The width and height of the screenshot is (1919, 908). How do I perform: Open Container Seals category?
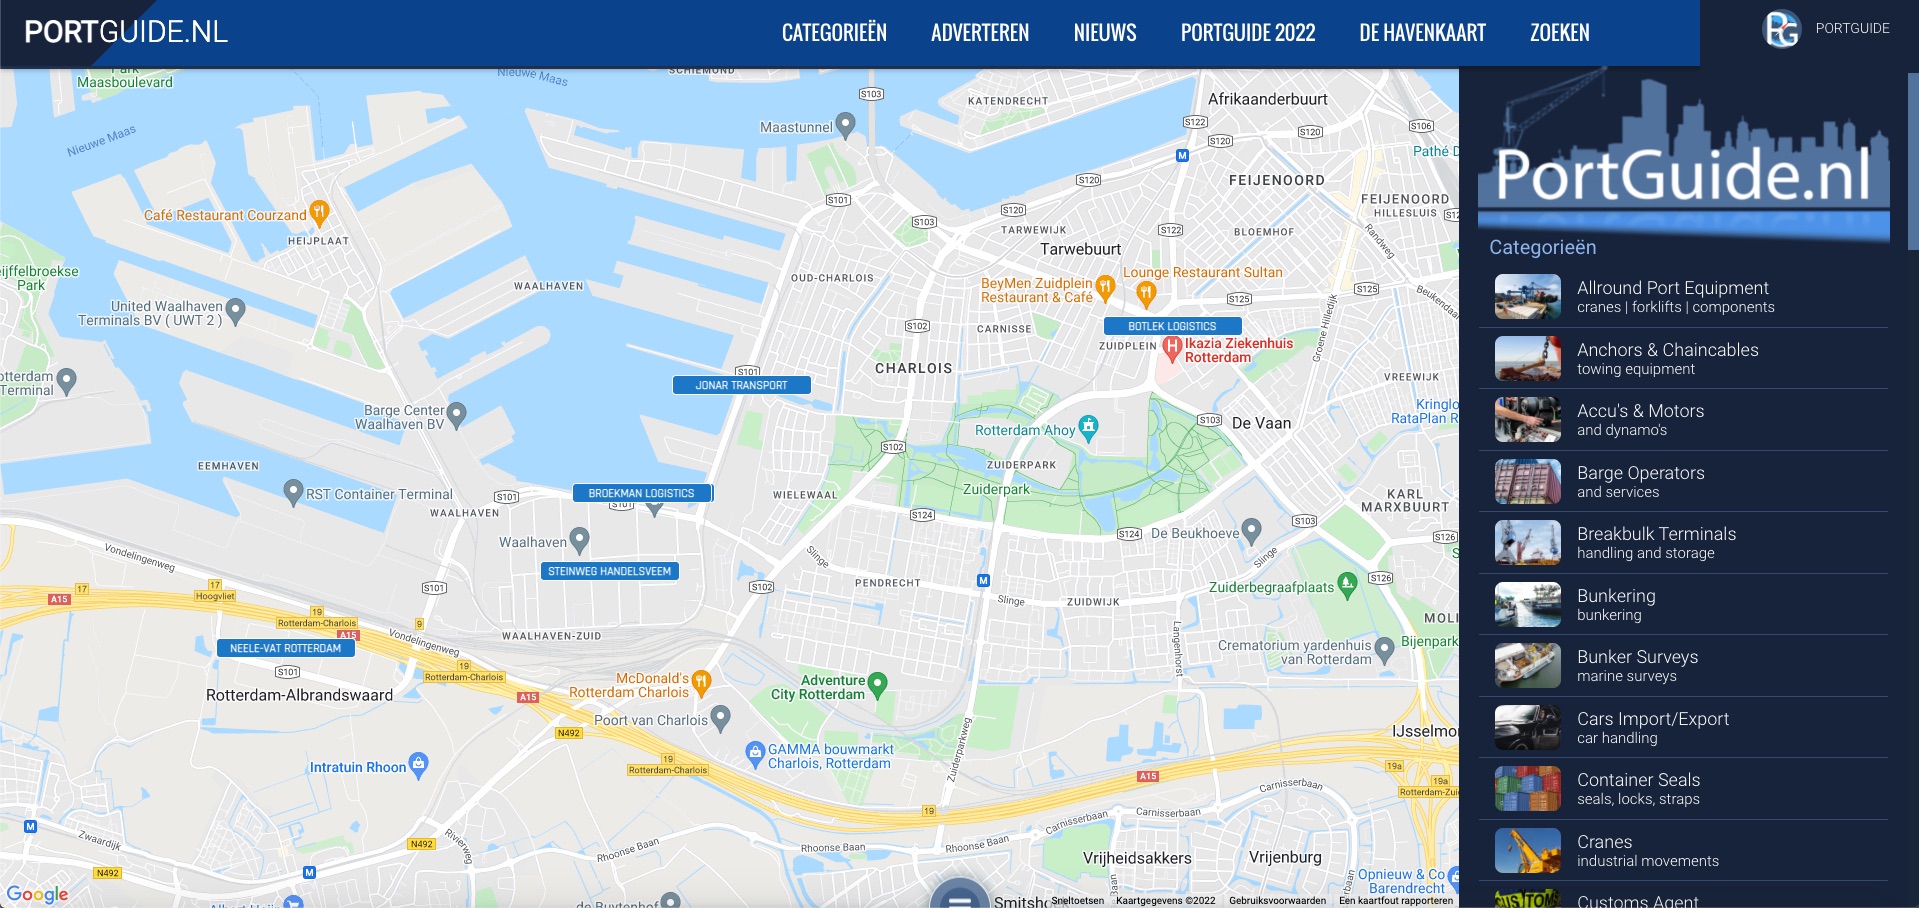pos(1683,789)
